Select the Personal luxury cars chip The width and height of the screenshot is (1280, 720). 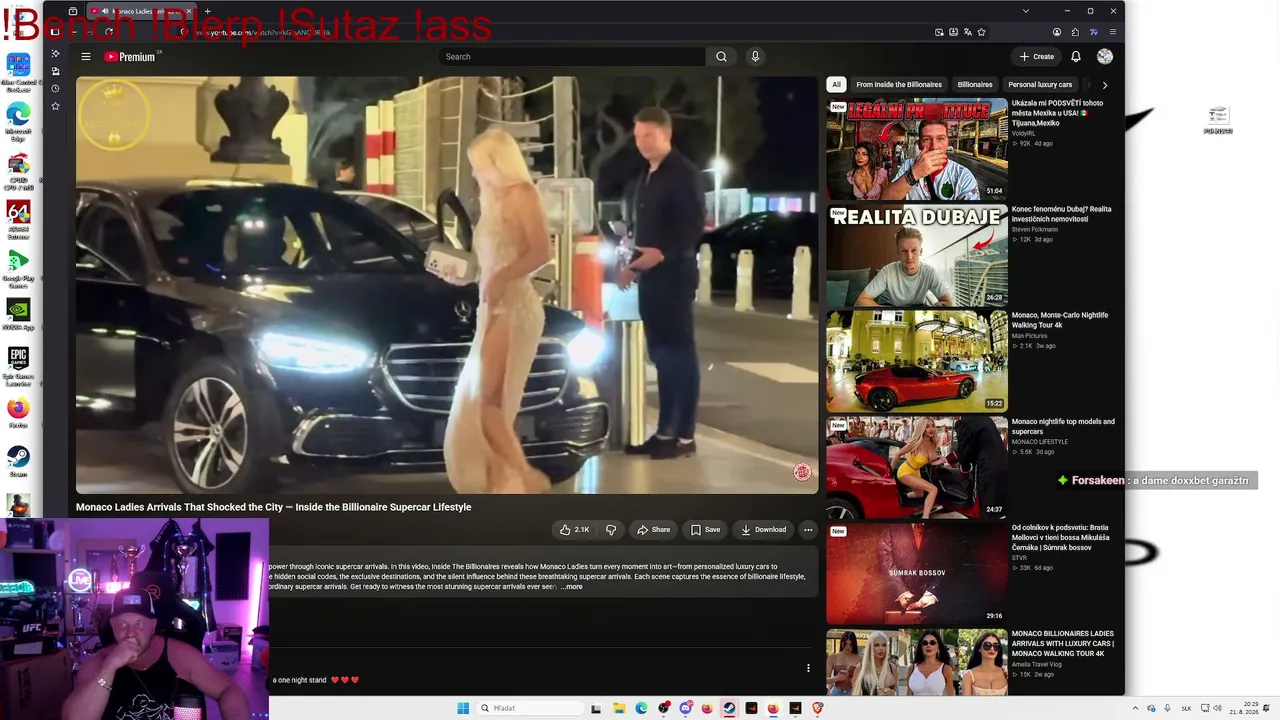[1040, 85]
